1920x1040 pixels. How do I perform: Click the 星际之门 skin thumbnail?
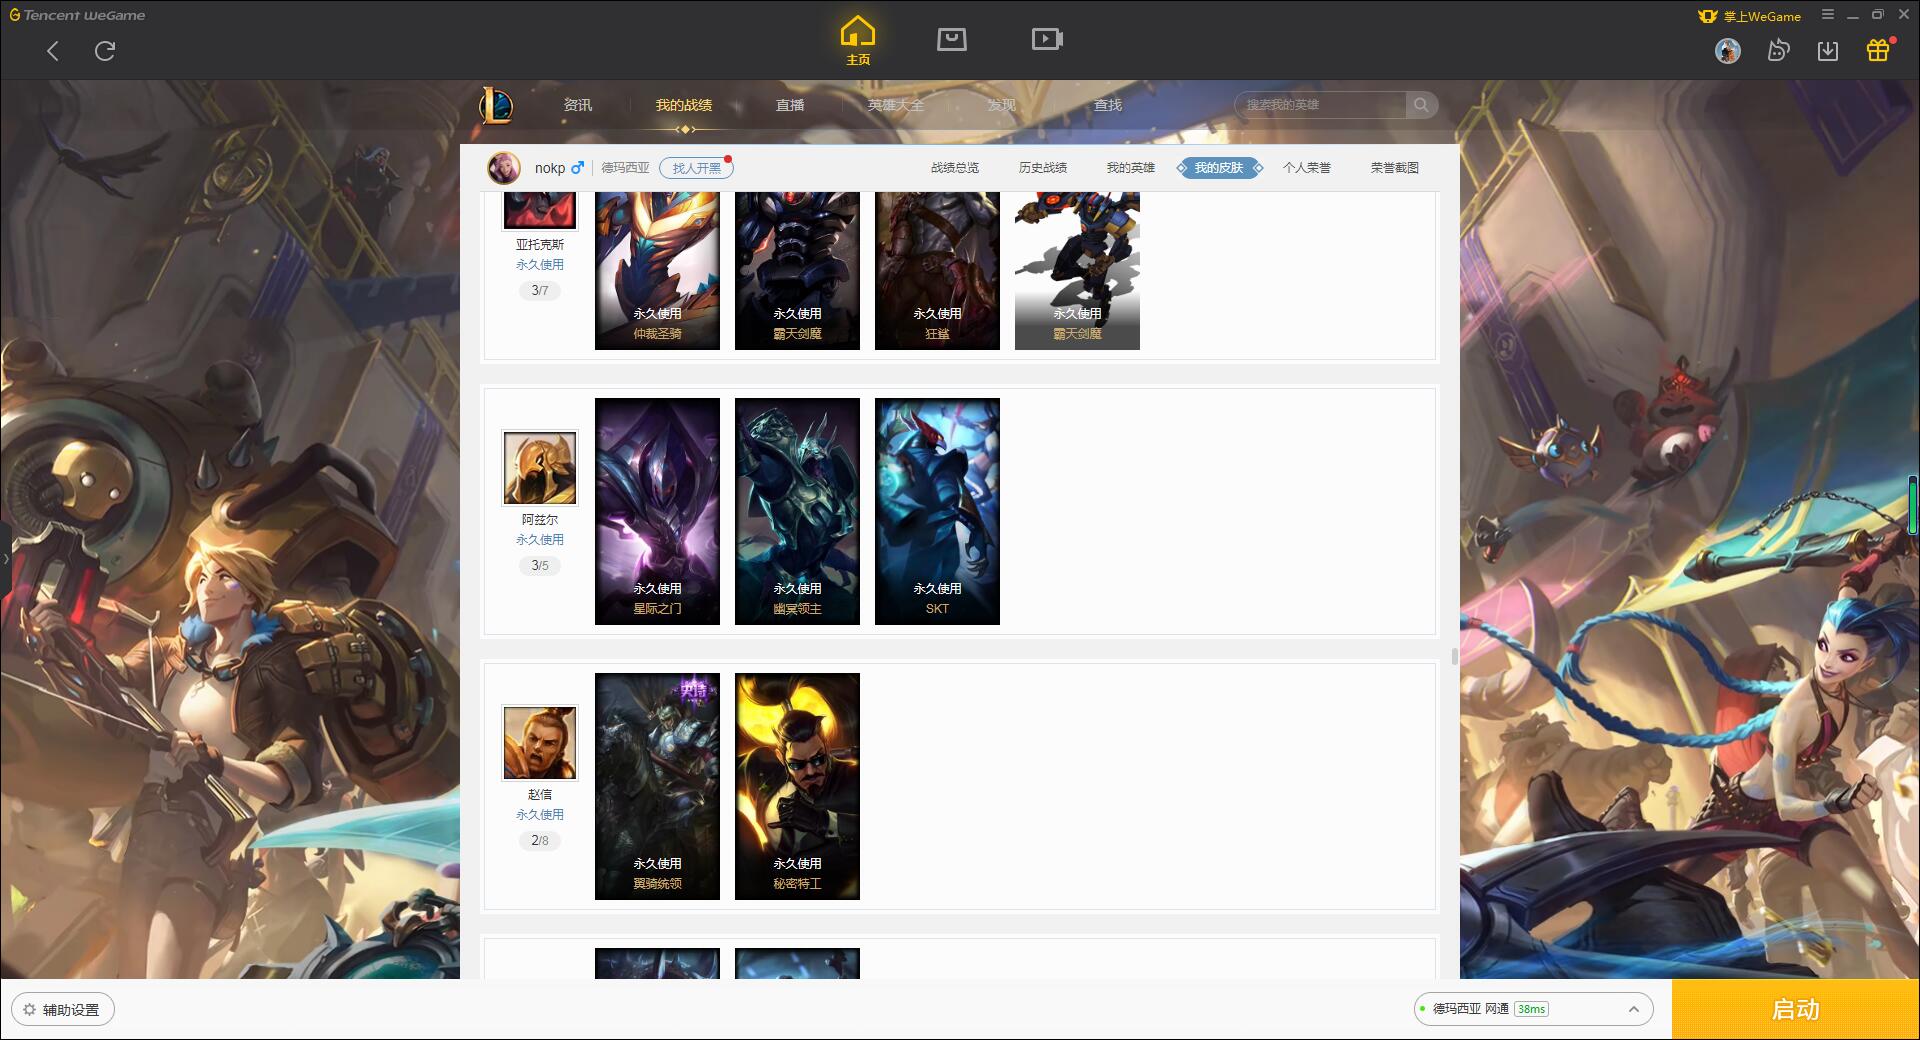click(x=657, y=511)
